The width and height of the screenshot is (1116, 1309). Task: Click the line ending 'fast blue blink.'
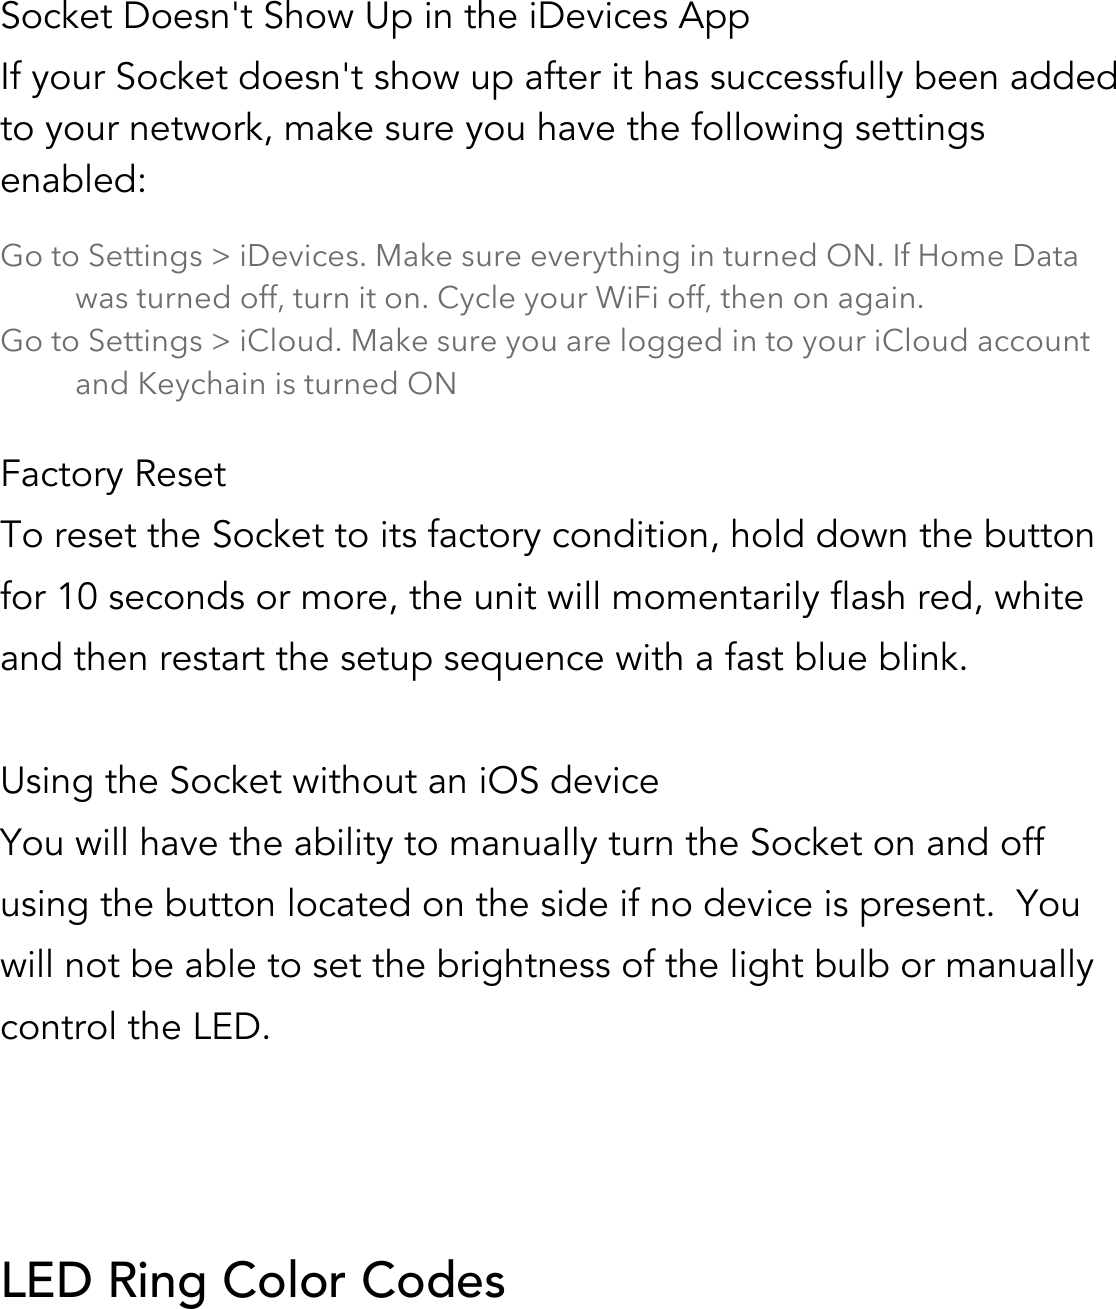coord(484,659)
